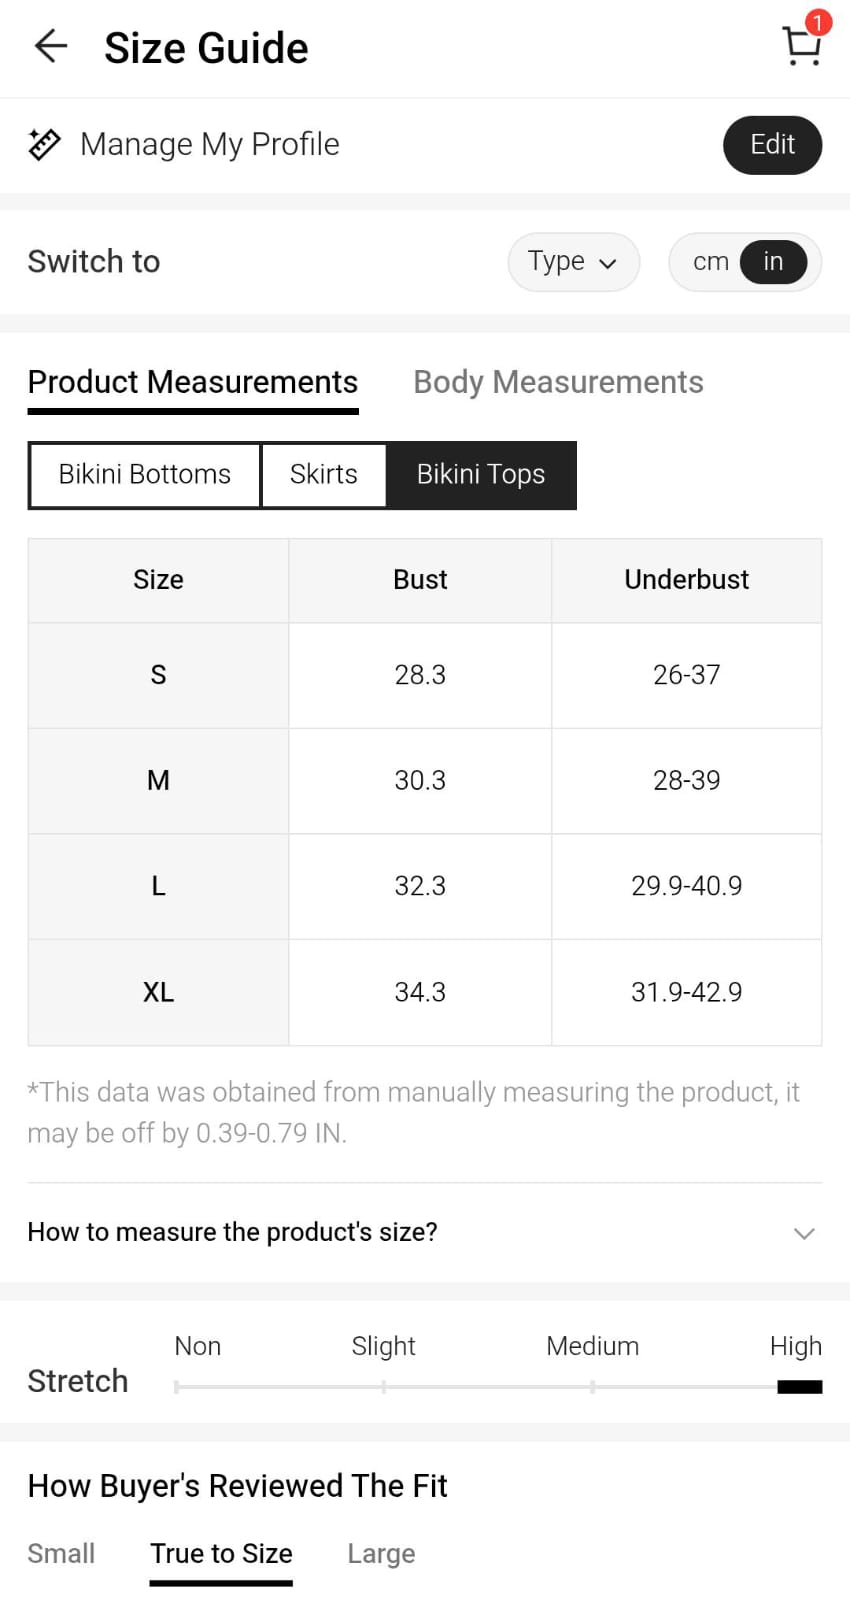Select the Bikini Tops chart
Viewport: 850px width, 1600px height.
pyautogui.click(x=481, y=475)
